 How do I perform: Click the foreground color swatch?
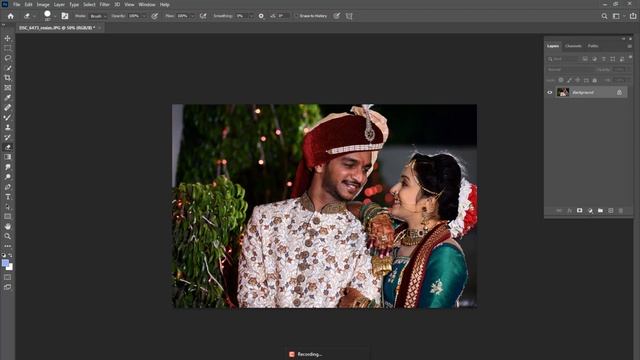(5, 263)
